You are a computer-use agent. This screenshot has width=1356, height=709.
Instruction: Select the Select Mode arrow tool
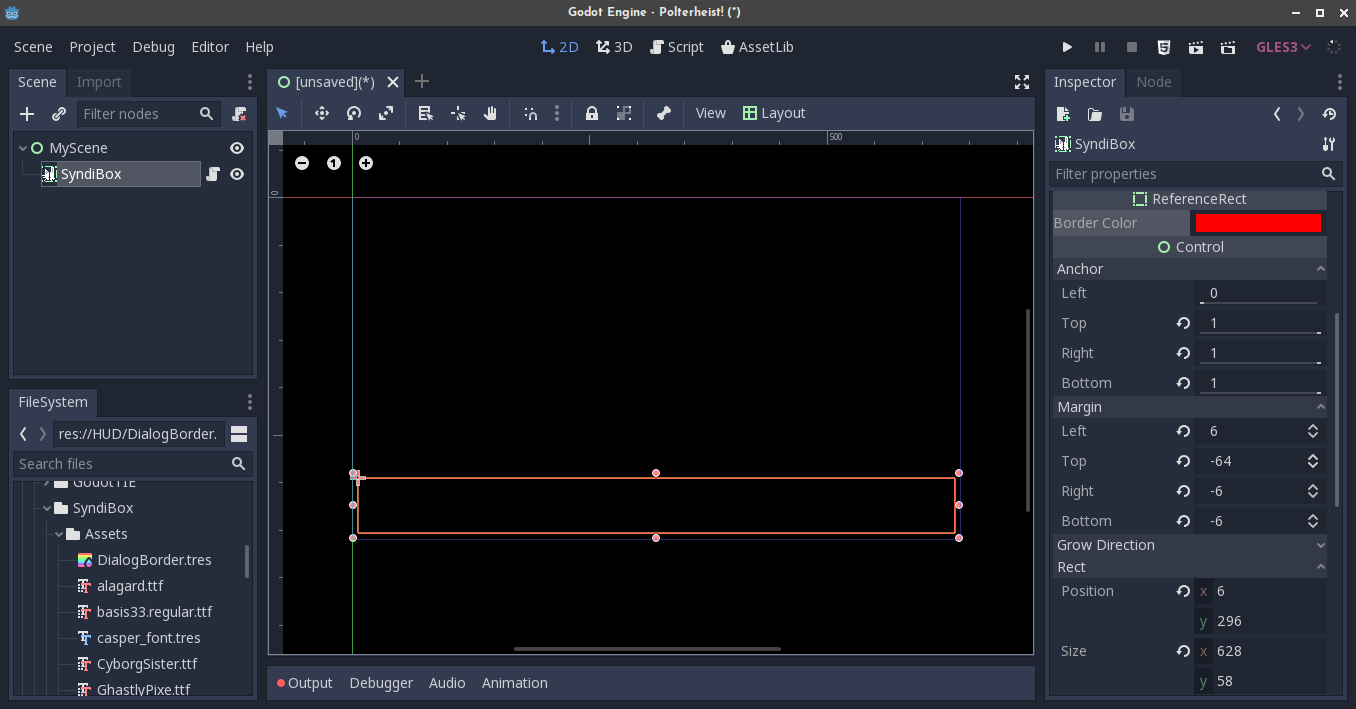(282, 113)
